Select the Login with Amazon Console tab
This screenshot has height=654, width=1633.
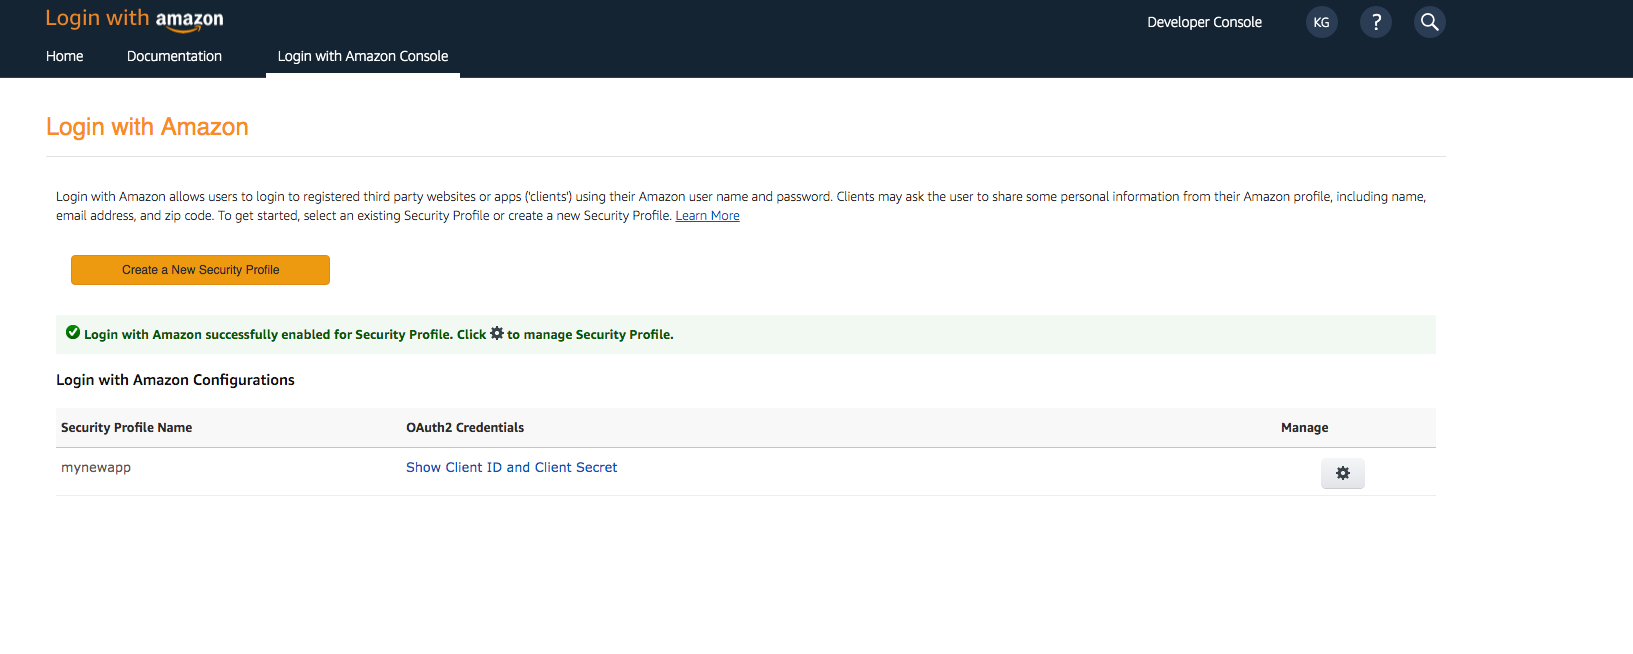coord(363,56)
